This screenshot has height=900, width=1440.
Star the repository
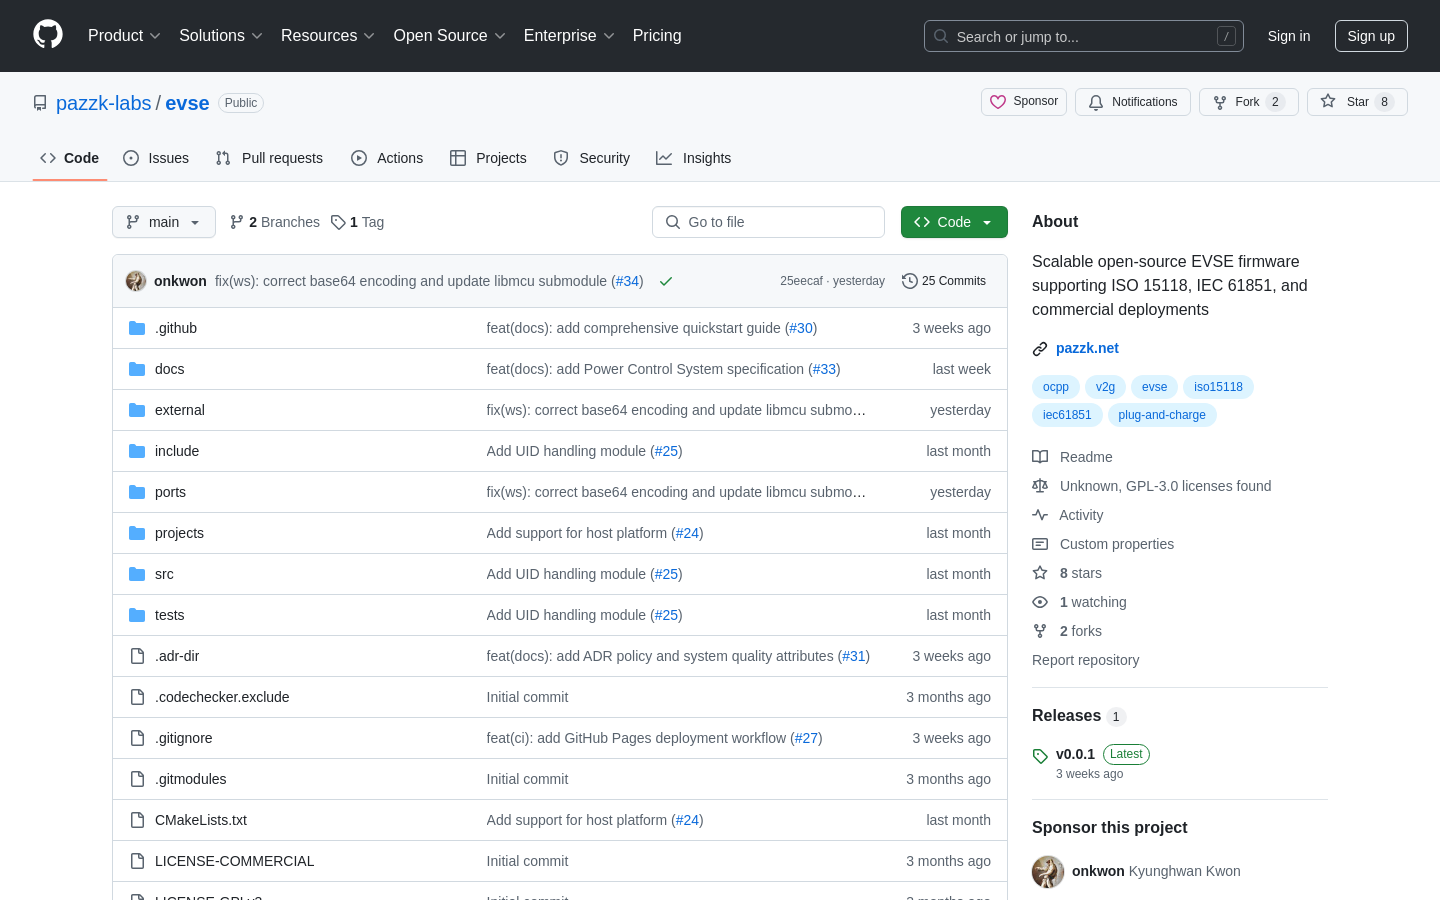tap(1357, 102)
